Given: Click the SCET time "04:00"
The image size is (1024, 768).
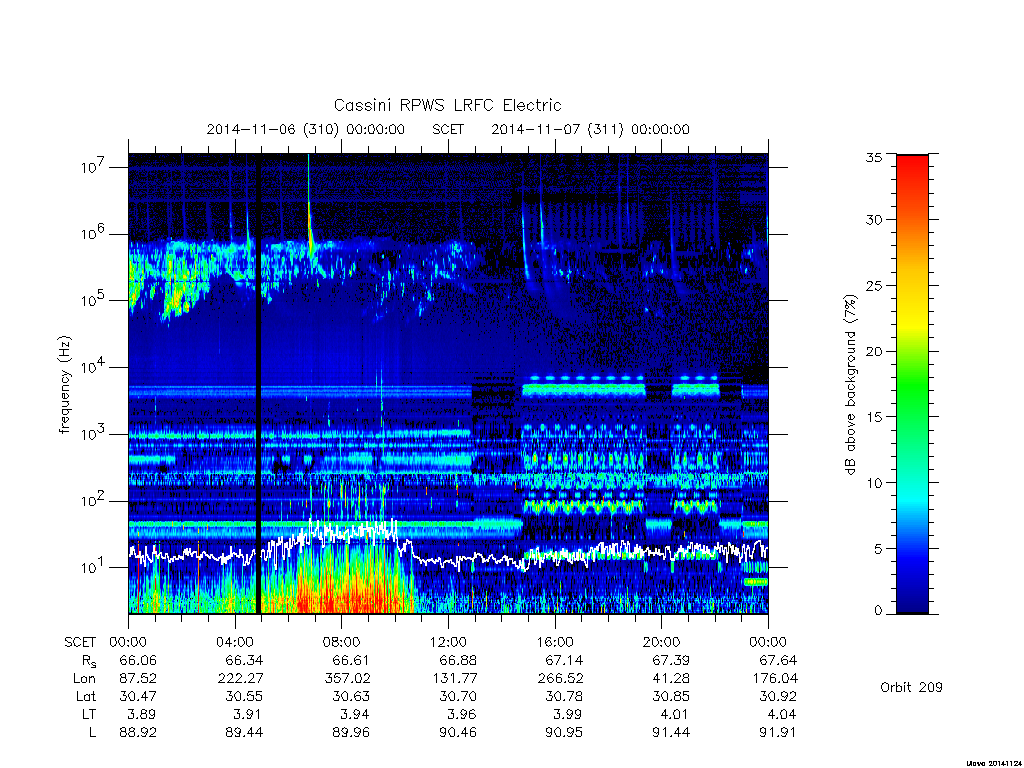Looking at the screenshot, I should point(235,642).
